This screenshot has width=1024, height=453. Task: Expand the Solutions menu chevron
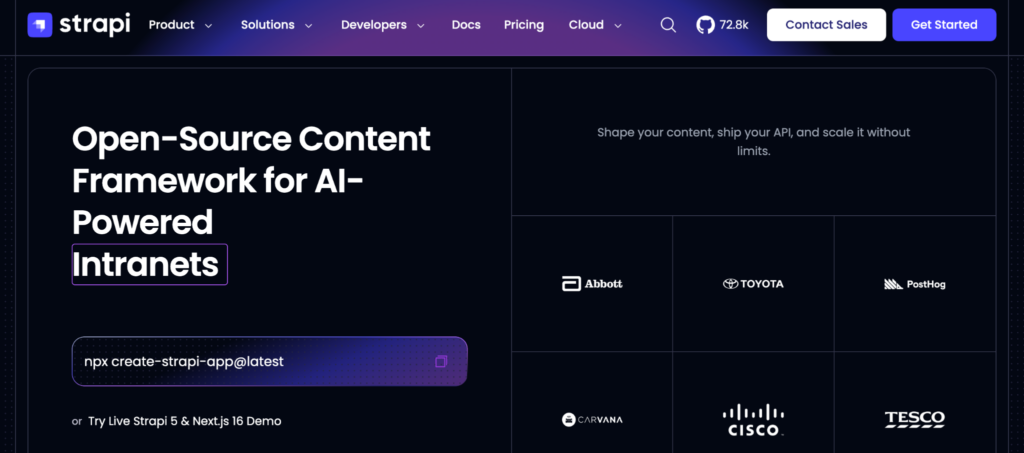(x=308, y=25)
